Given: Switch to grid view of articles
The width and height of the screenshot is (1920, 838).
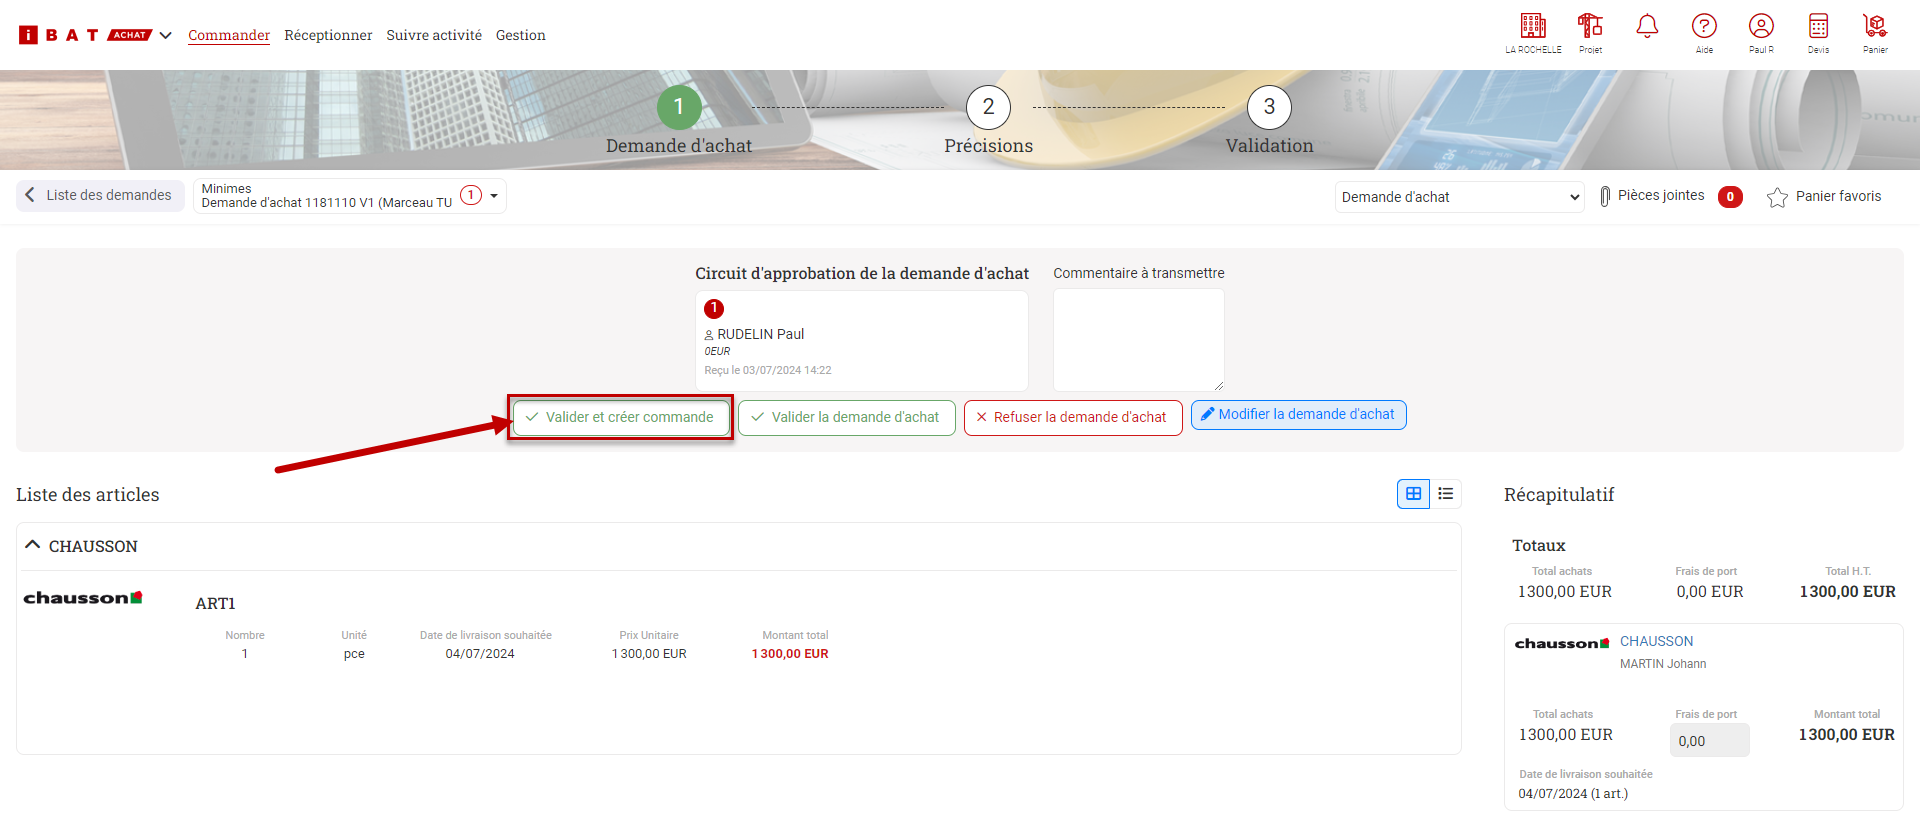Looking at the screenshot, I should (x=1413, y=494).
